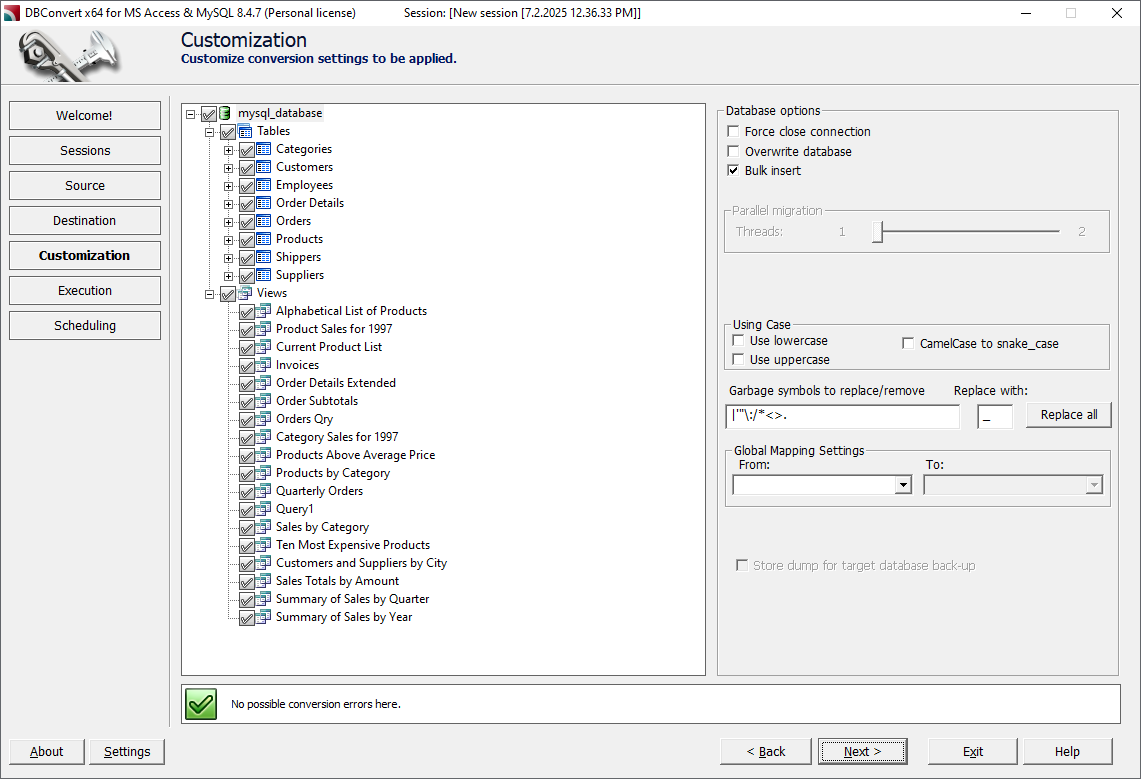Uncheck the Shippers table
Screen dimensions: 1141x779
(245, 257)
